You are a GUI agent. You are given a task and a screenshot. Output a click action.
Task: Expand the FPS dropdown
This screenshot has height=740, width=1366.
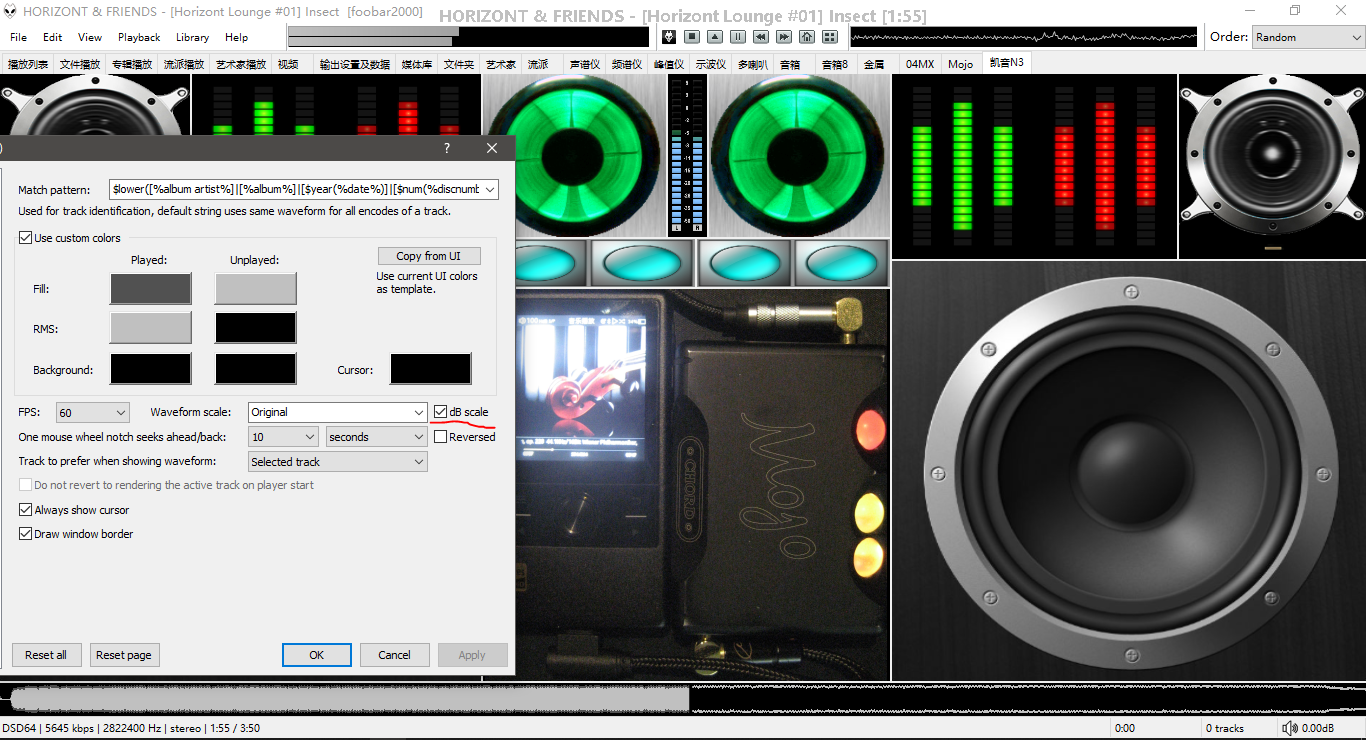(x=93, y=412)
